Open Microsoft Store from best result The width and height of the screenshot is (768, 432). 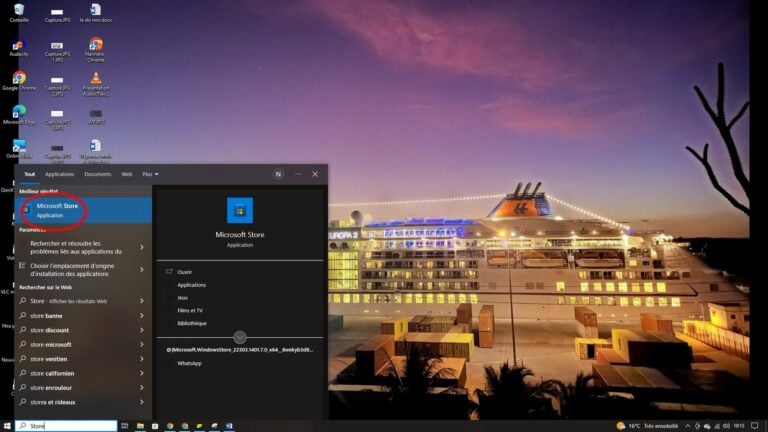tap(56, 210)
